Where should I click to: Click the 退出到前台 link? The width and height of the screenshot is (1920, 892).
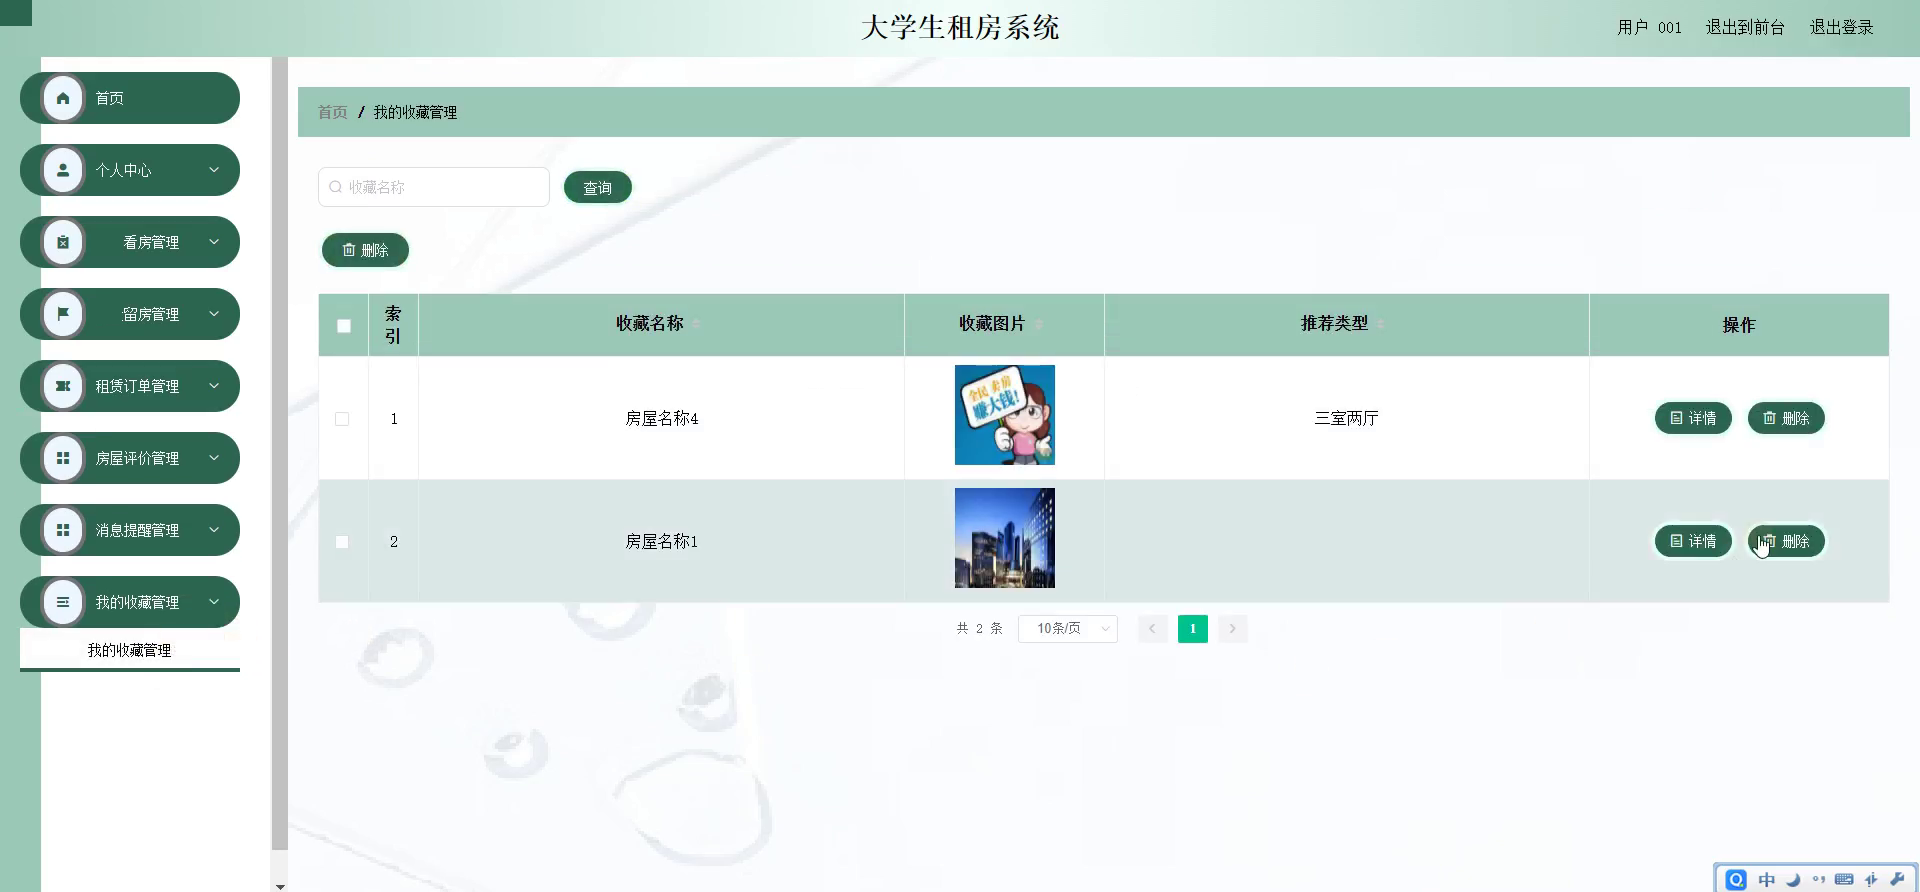1745,27
